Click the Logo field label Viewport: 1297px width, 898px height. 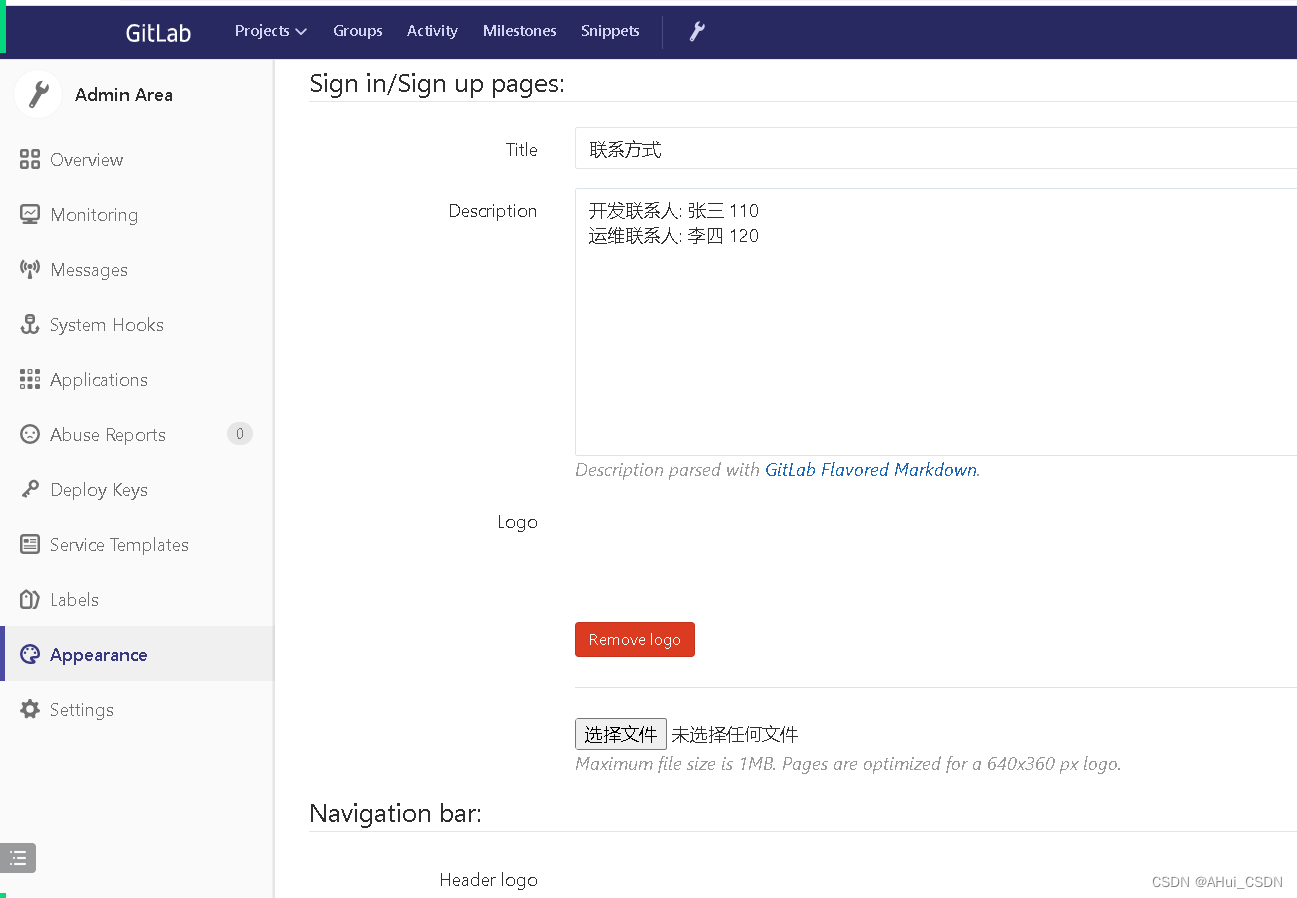517,522
